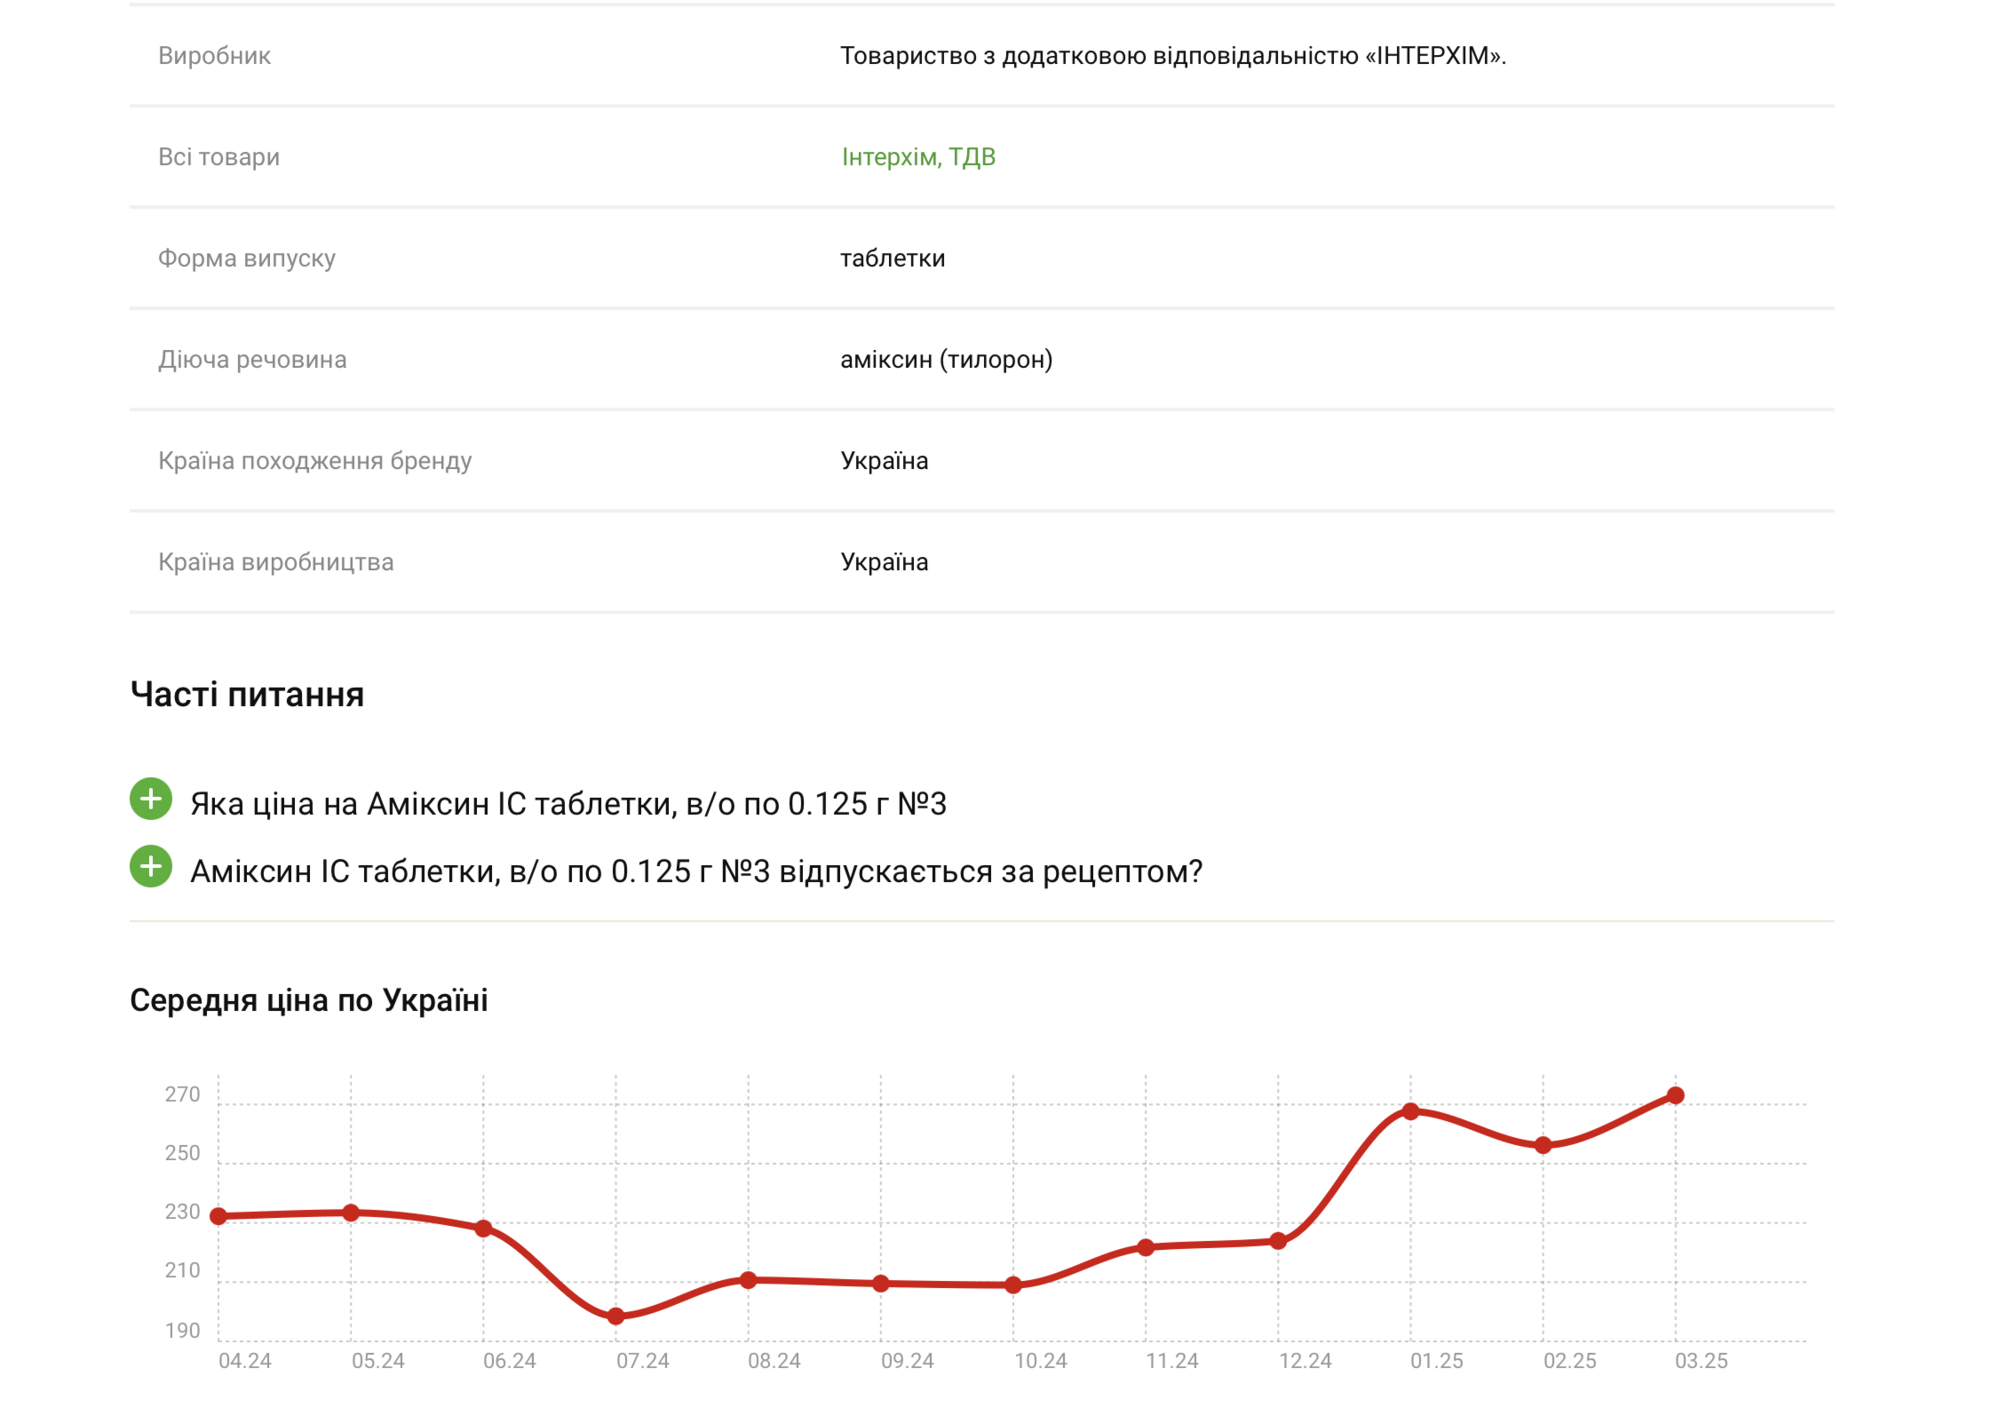2000x1416 pixels.
Task: Click the 01.25 data point on chart
Action: (1410, 1111)
